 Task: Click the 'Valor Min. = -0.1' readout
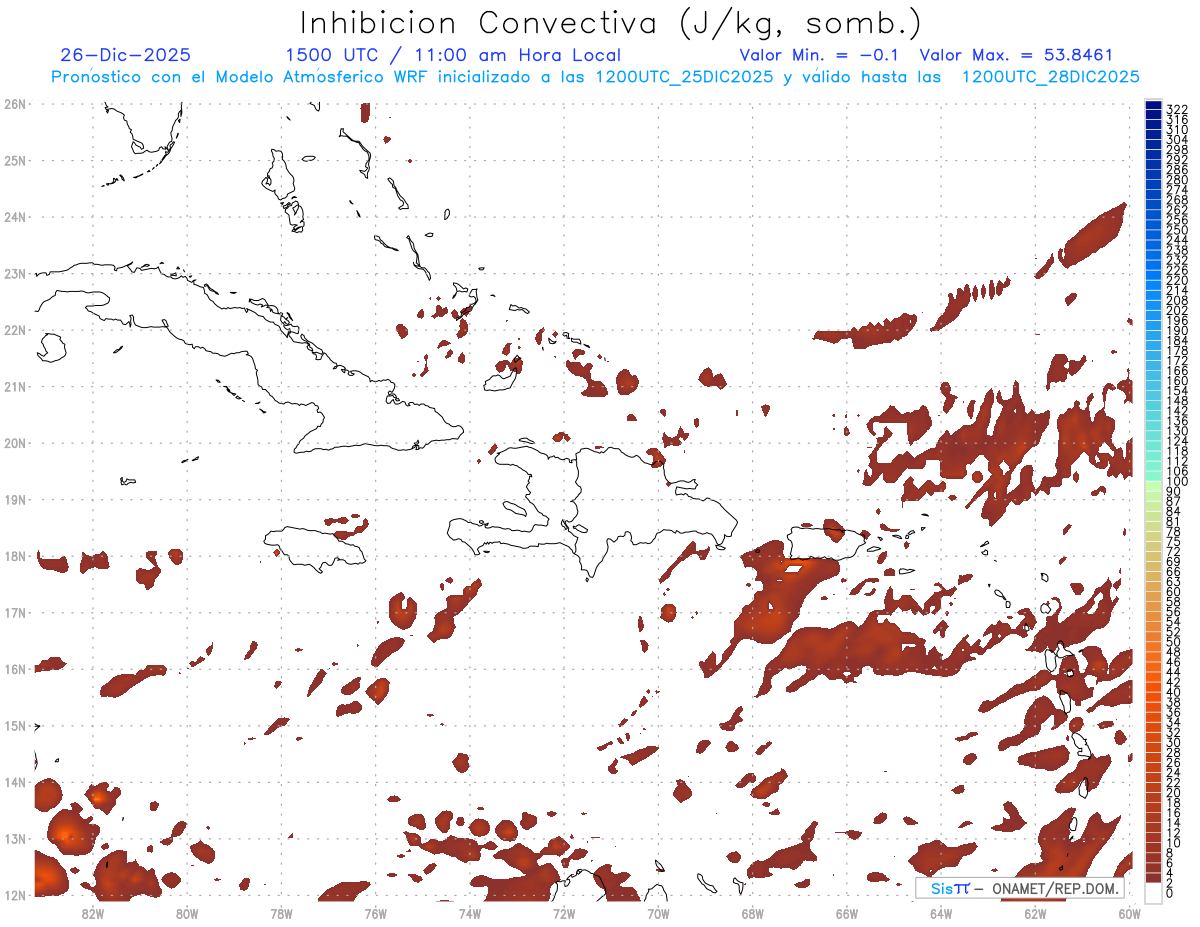pos(821,55)
